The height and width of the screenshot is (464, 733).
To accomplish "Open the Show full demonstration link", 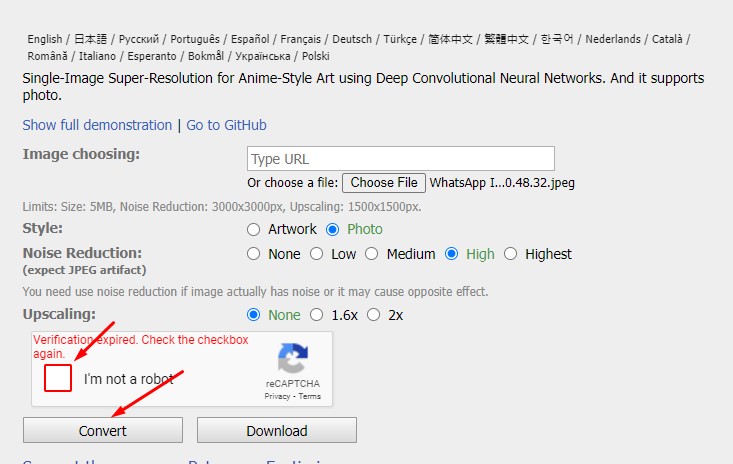I will [97, 125].
